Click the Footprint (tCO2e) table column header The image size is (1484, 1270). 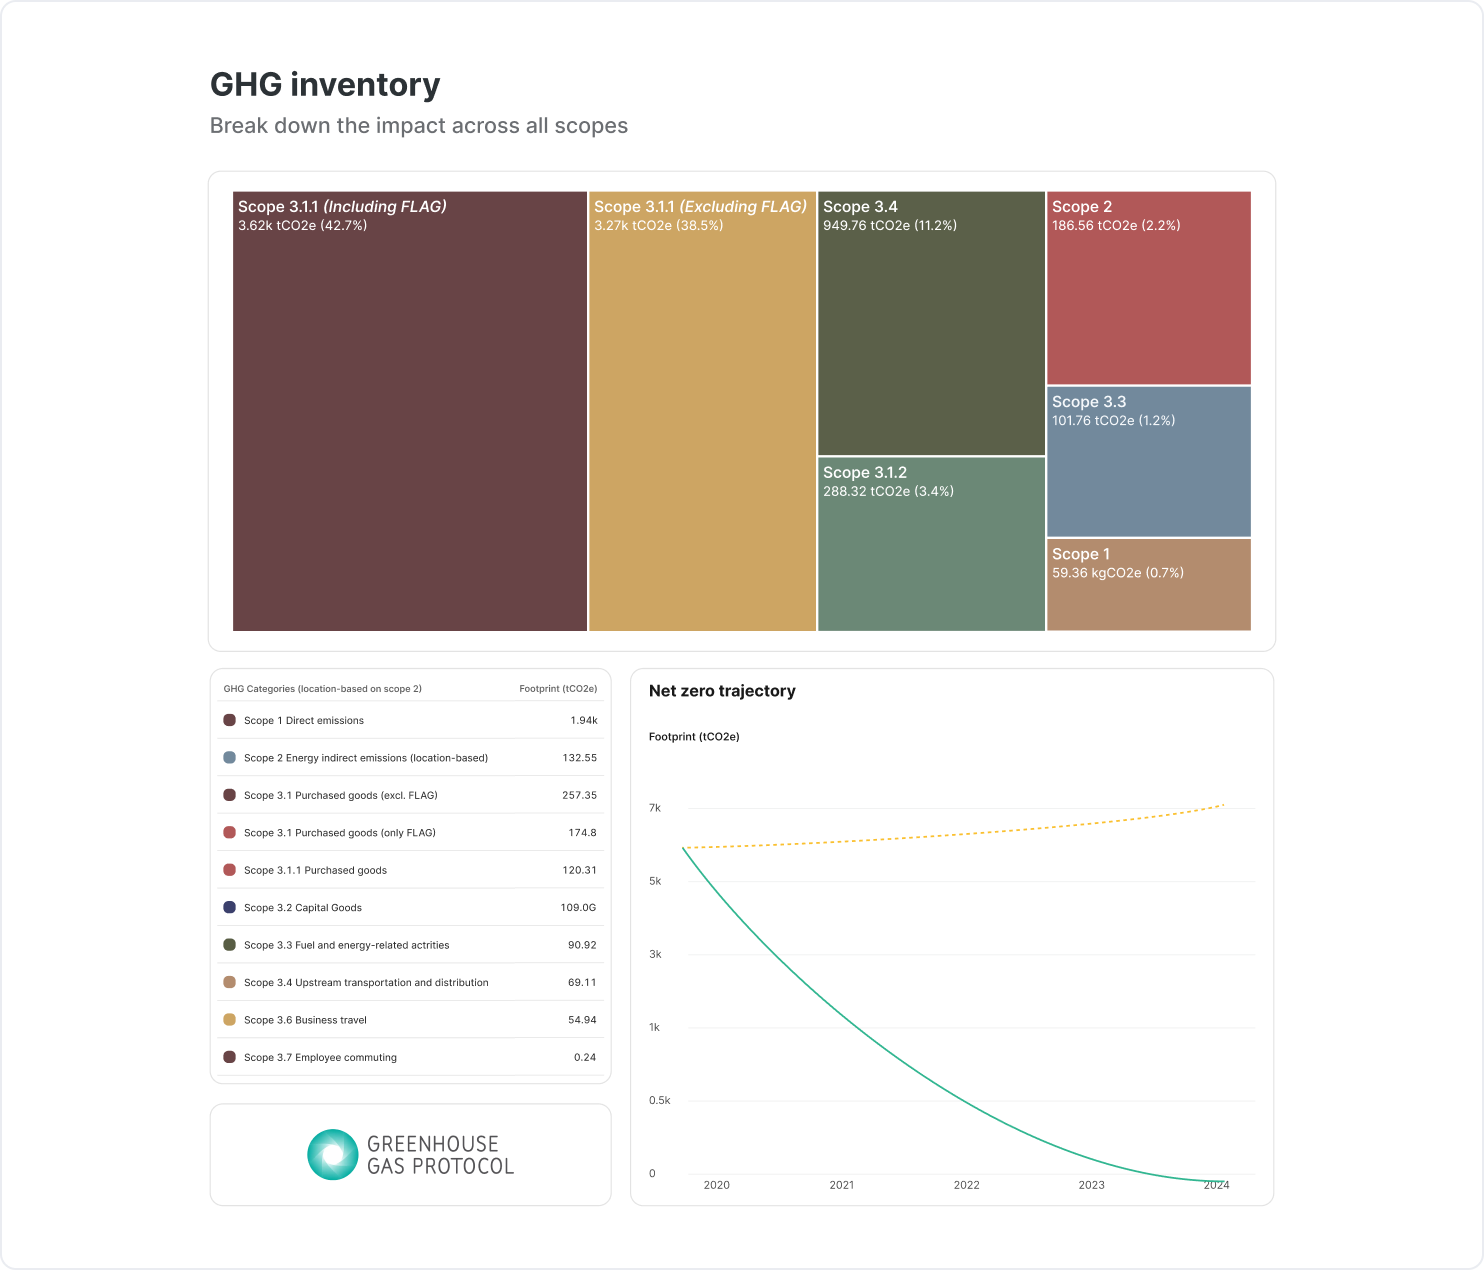(x=558, y=689)
